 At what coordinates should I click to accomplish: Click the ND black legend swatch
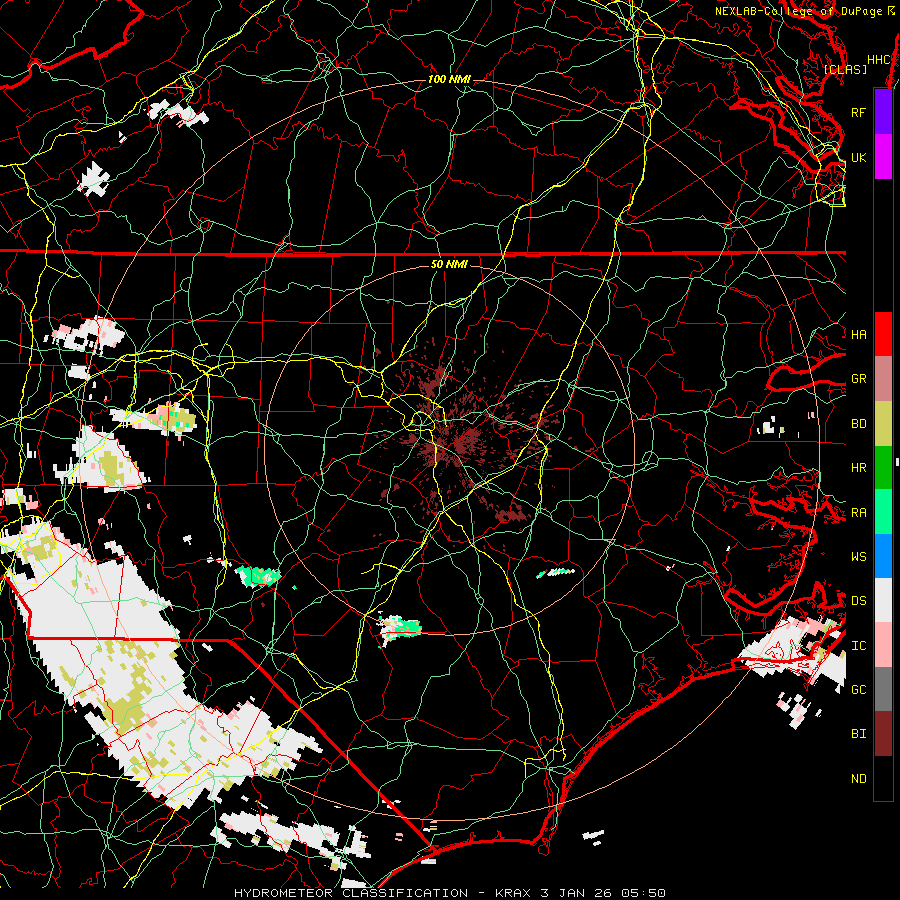883,778
